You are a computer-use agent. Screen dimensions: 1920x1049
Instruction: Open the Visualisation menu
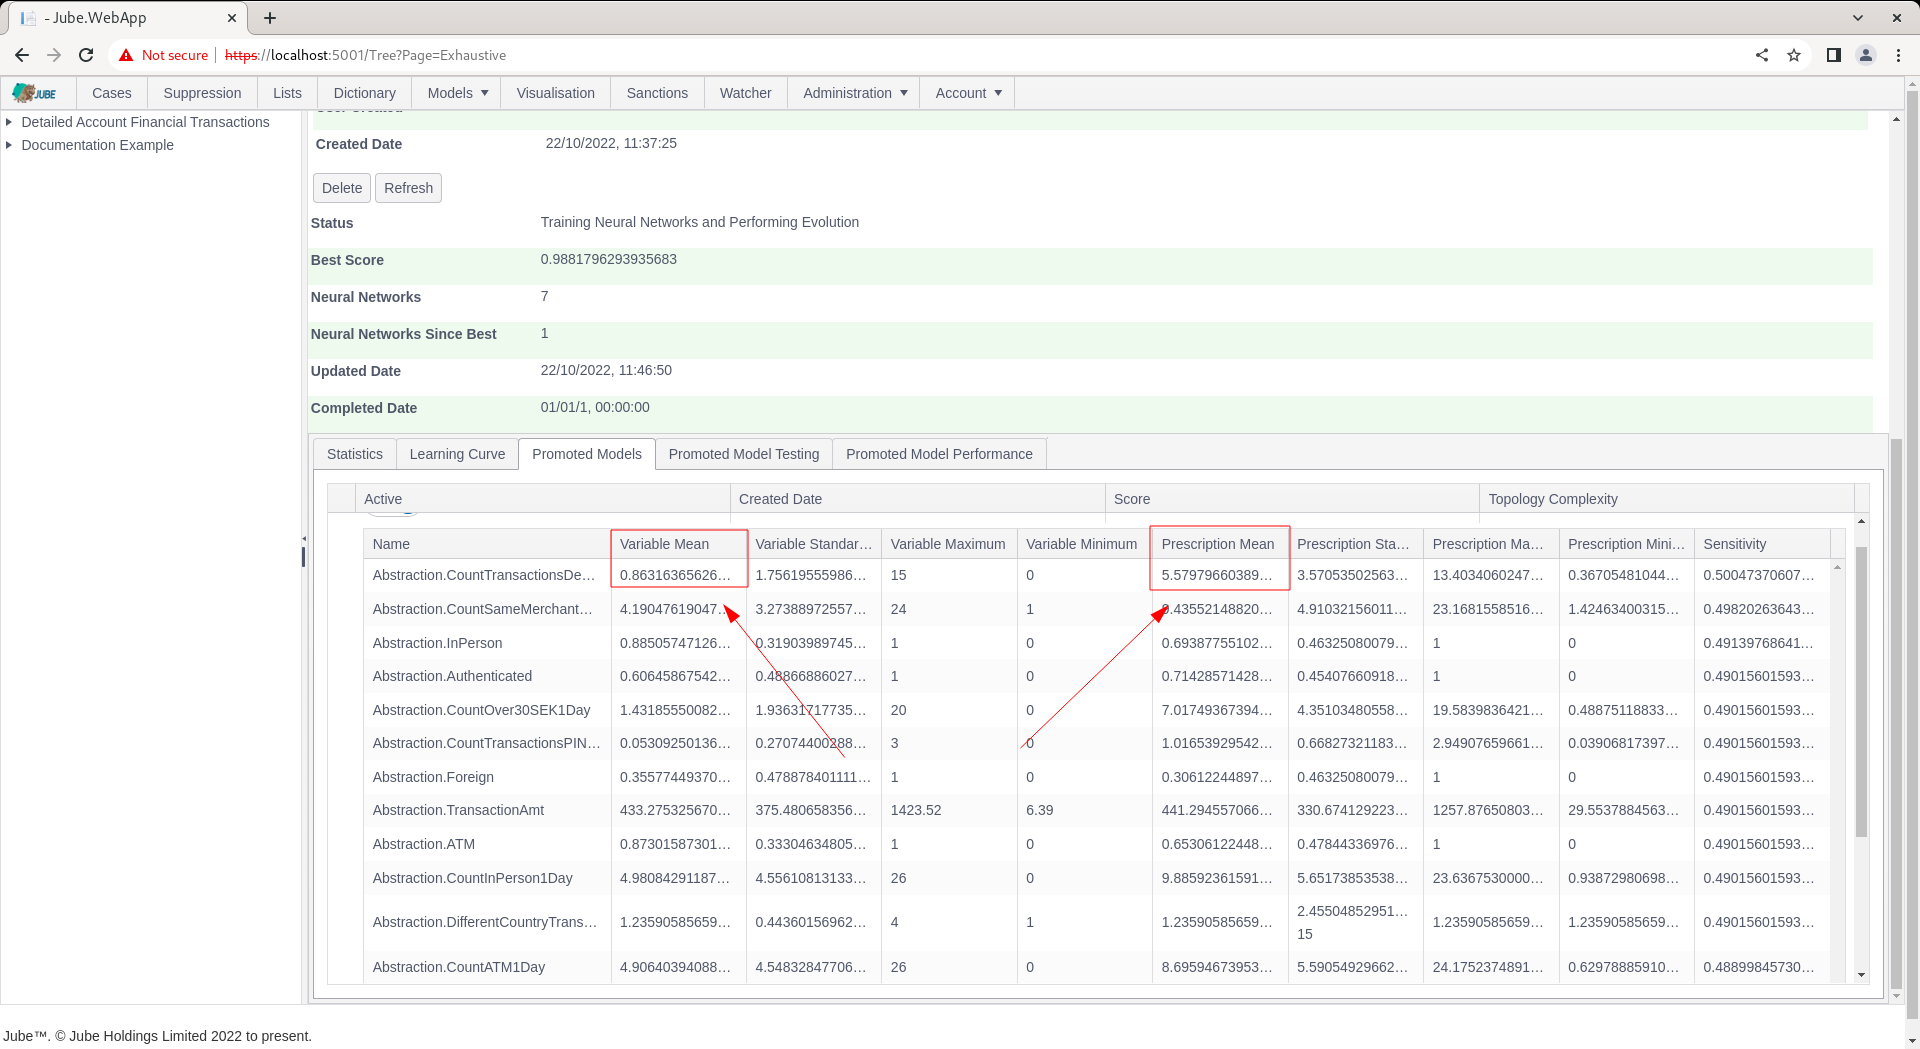click(x=555, y=93)
